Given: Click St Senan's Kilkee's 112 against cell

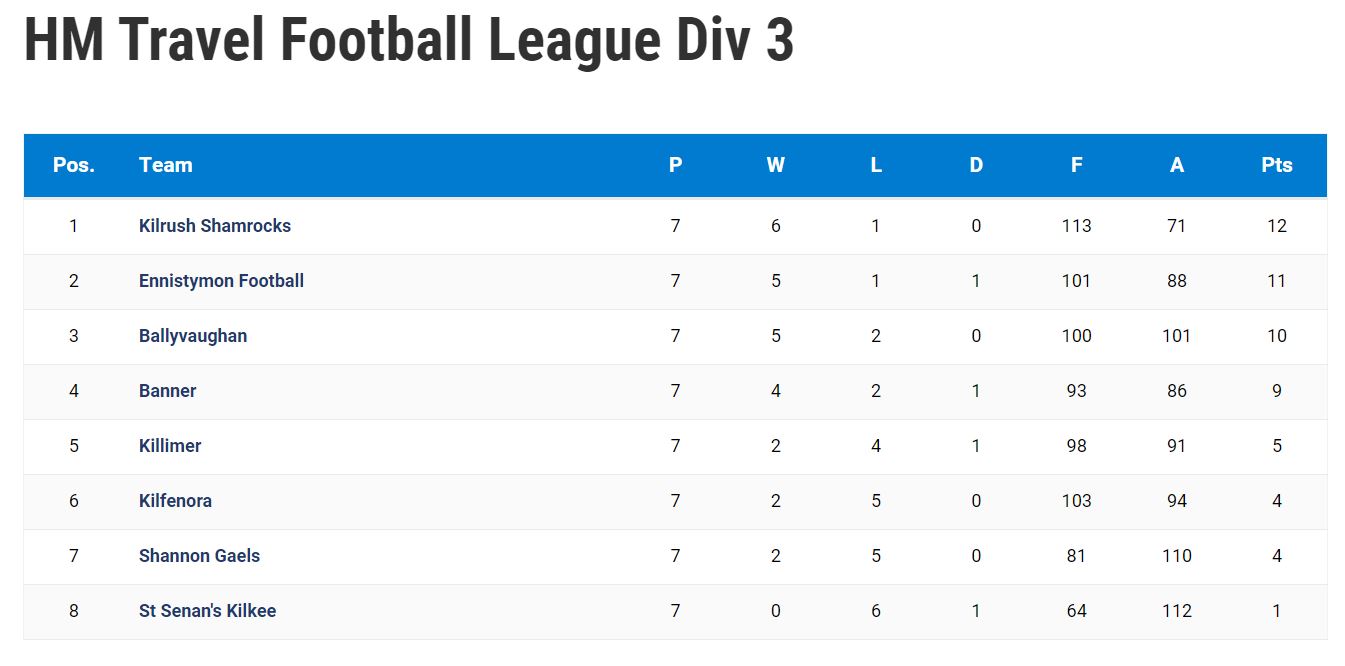Looking at the screenshot, I should click(x=1177, y=611).
